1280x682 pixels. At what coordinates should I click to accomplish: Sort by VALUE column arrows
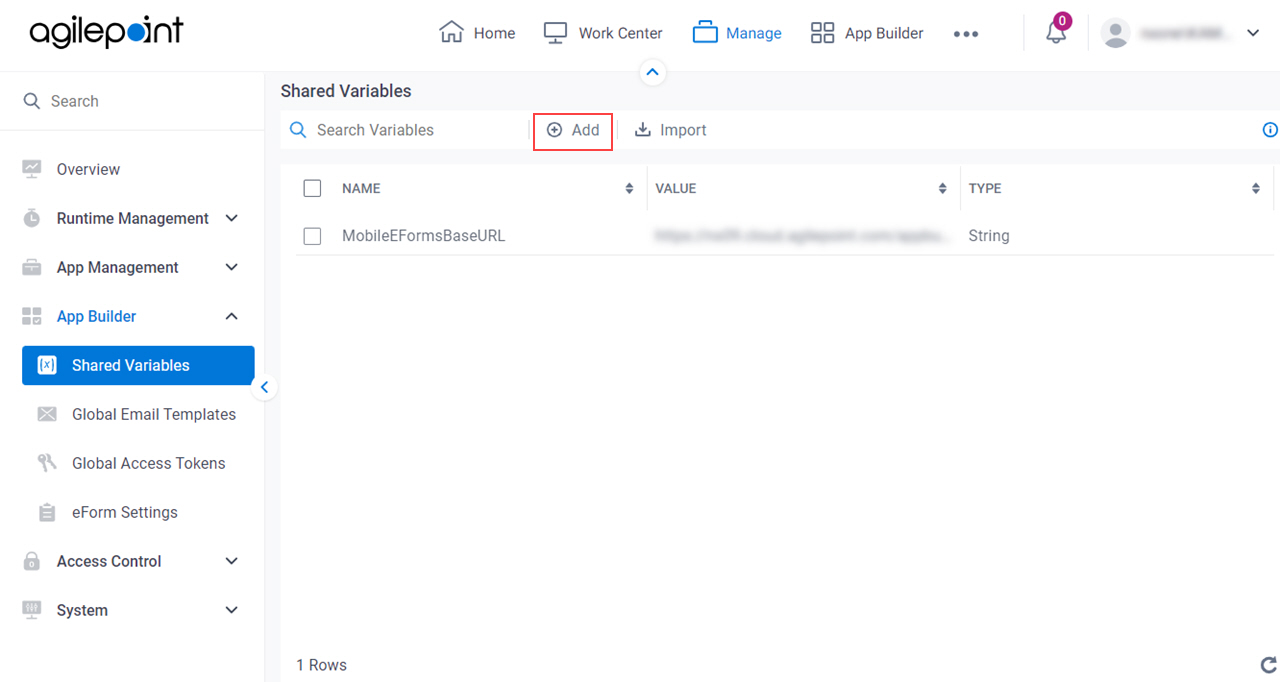point(942,188)
